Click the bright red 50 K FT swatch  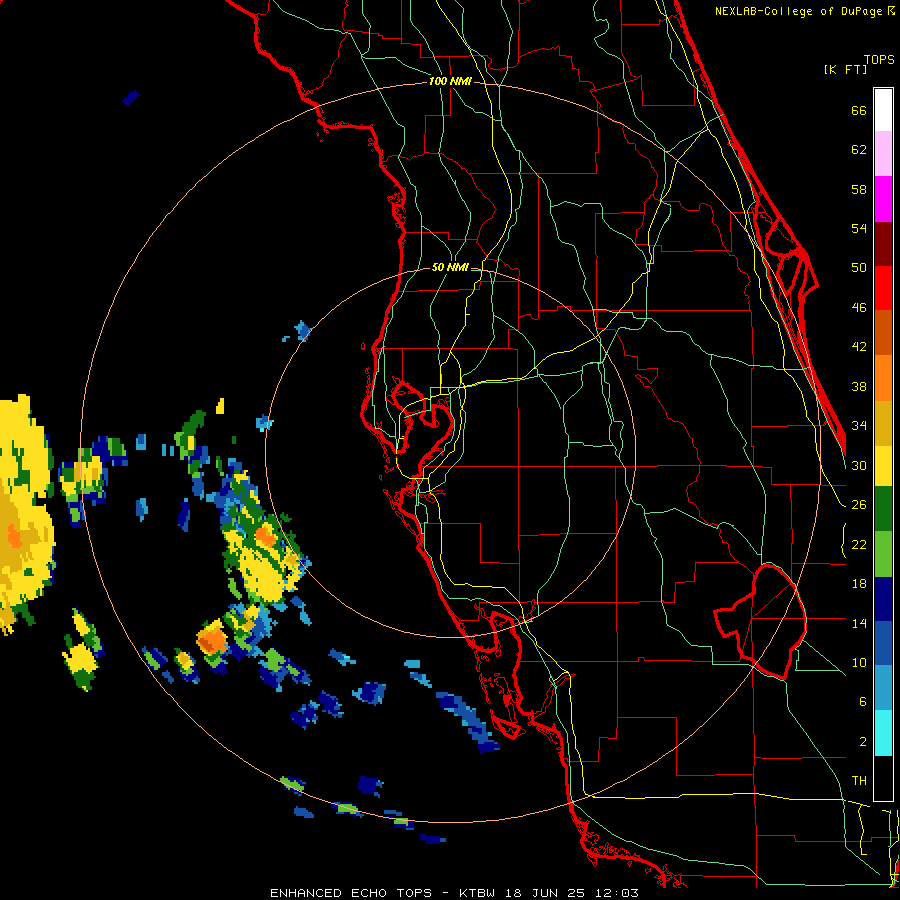pos(883,288)
